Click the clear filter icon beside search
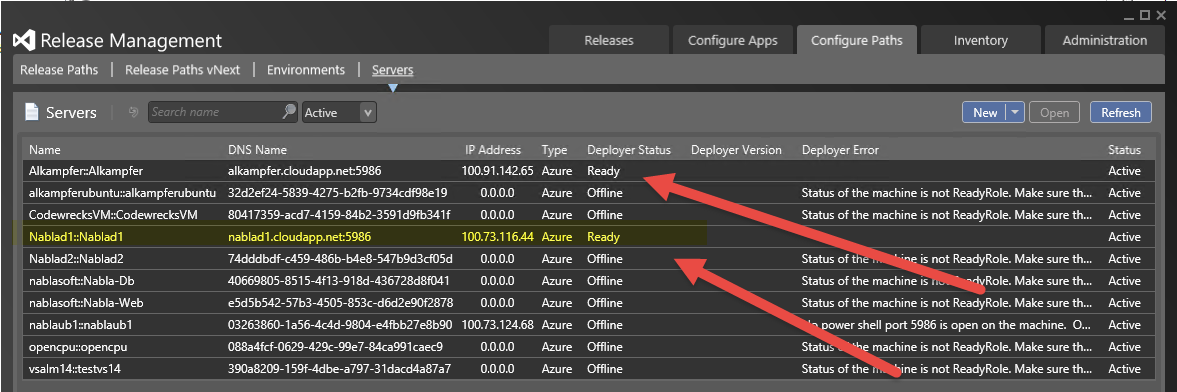The height and width of the screenshot is (392, 1177). pos(134,112)
